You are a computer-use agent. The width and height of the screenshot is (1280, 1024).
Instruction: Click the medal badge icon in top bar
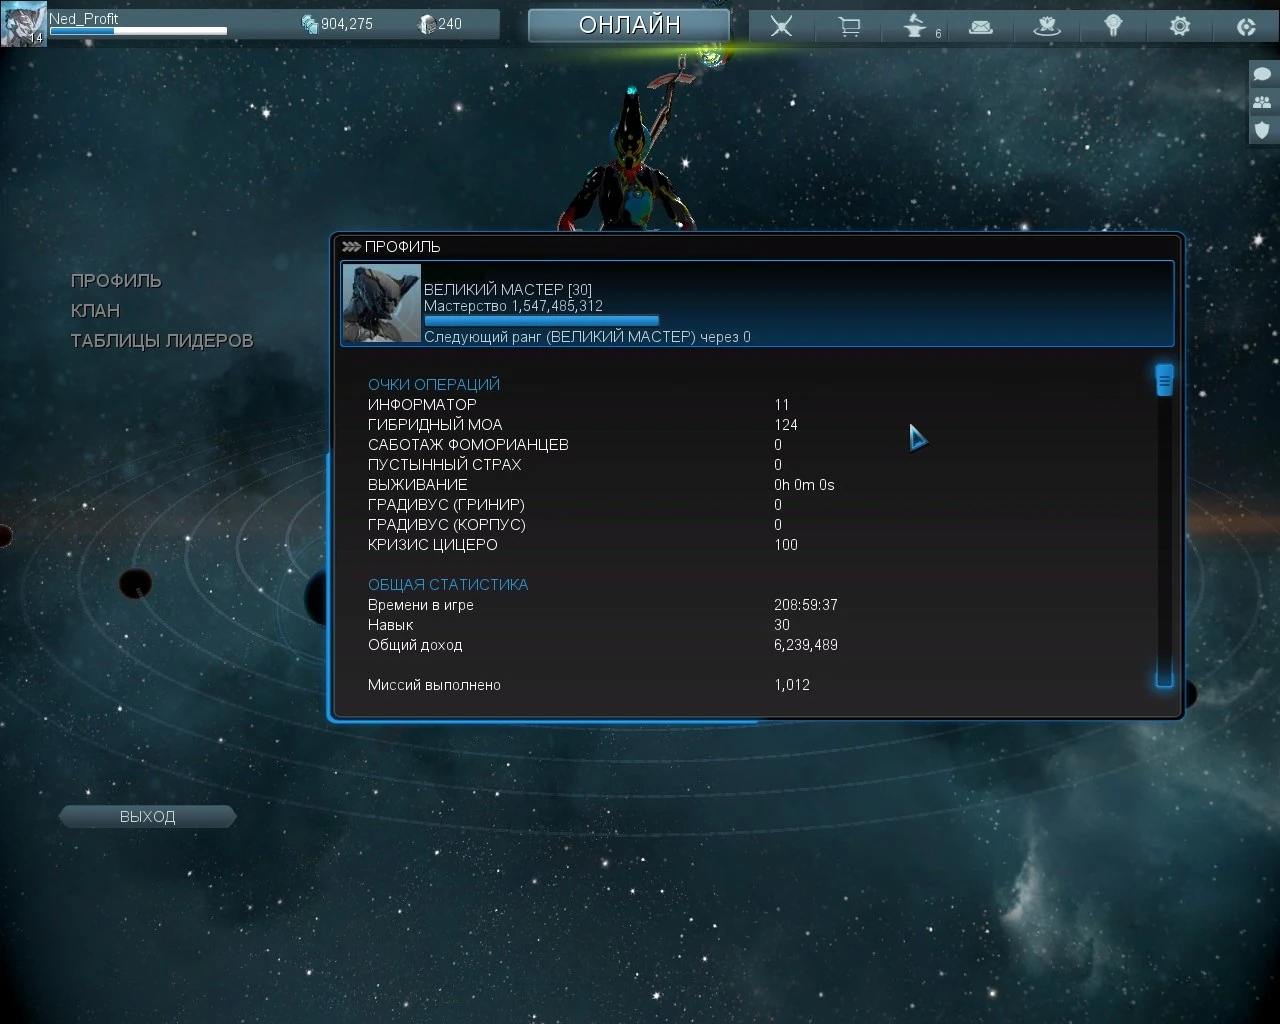pos(1113,26)
